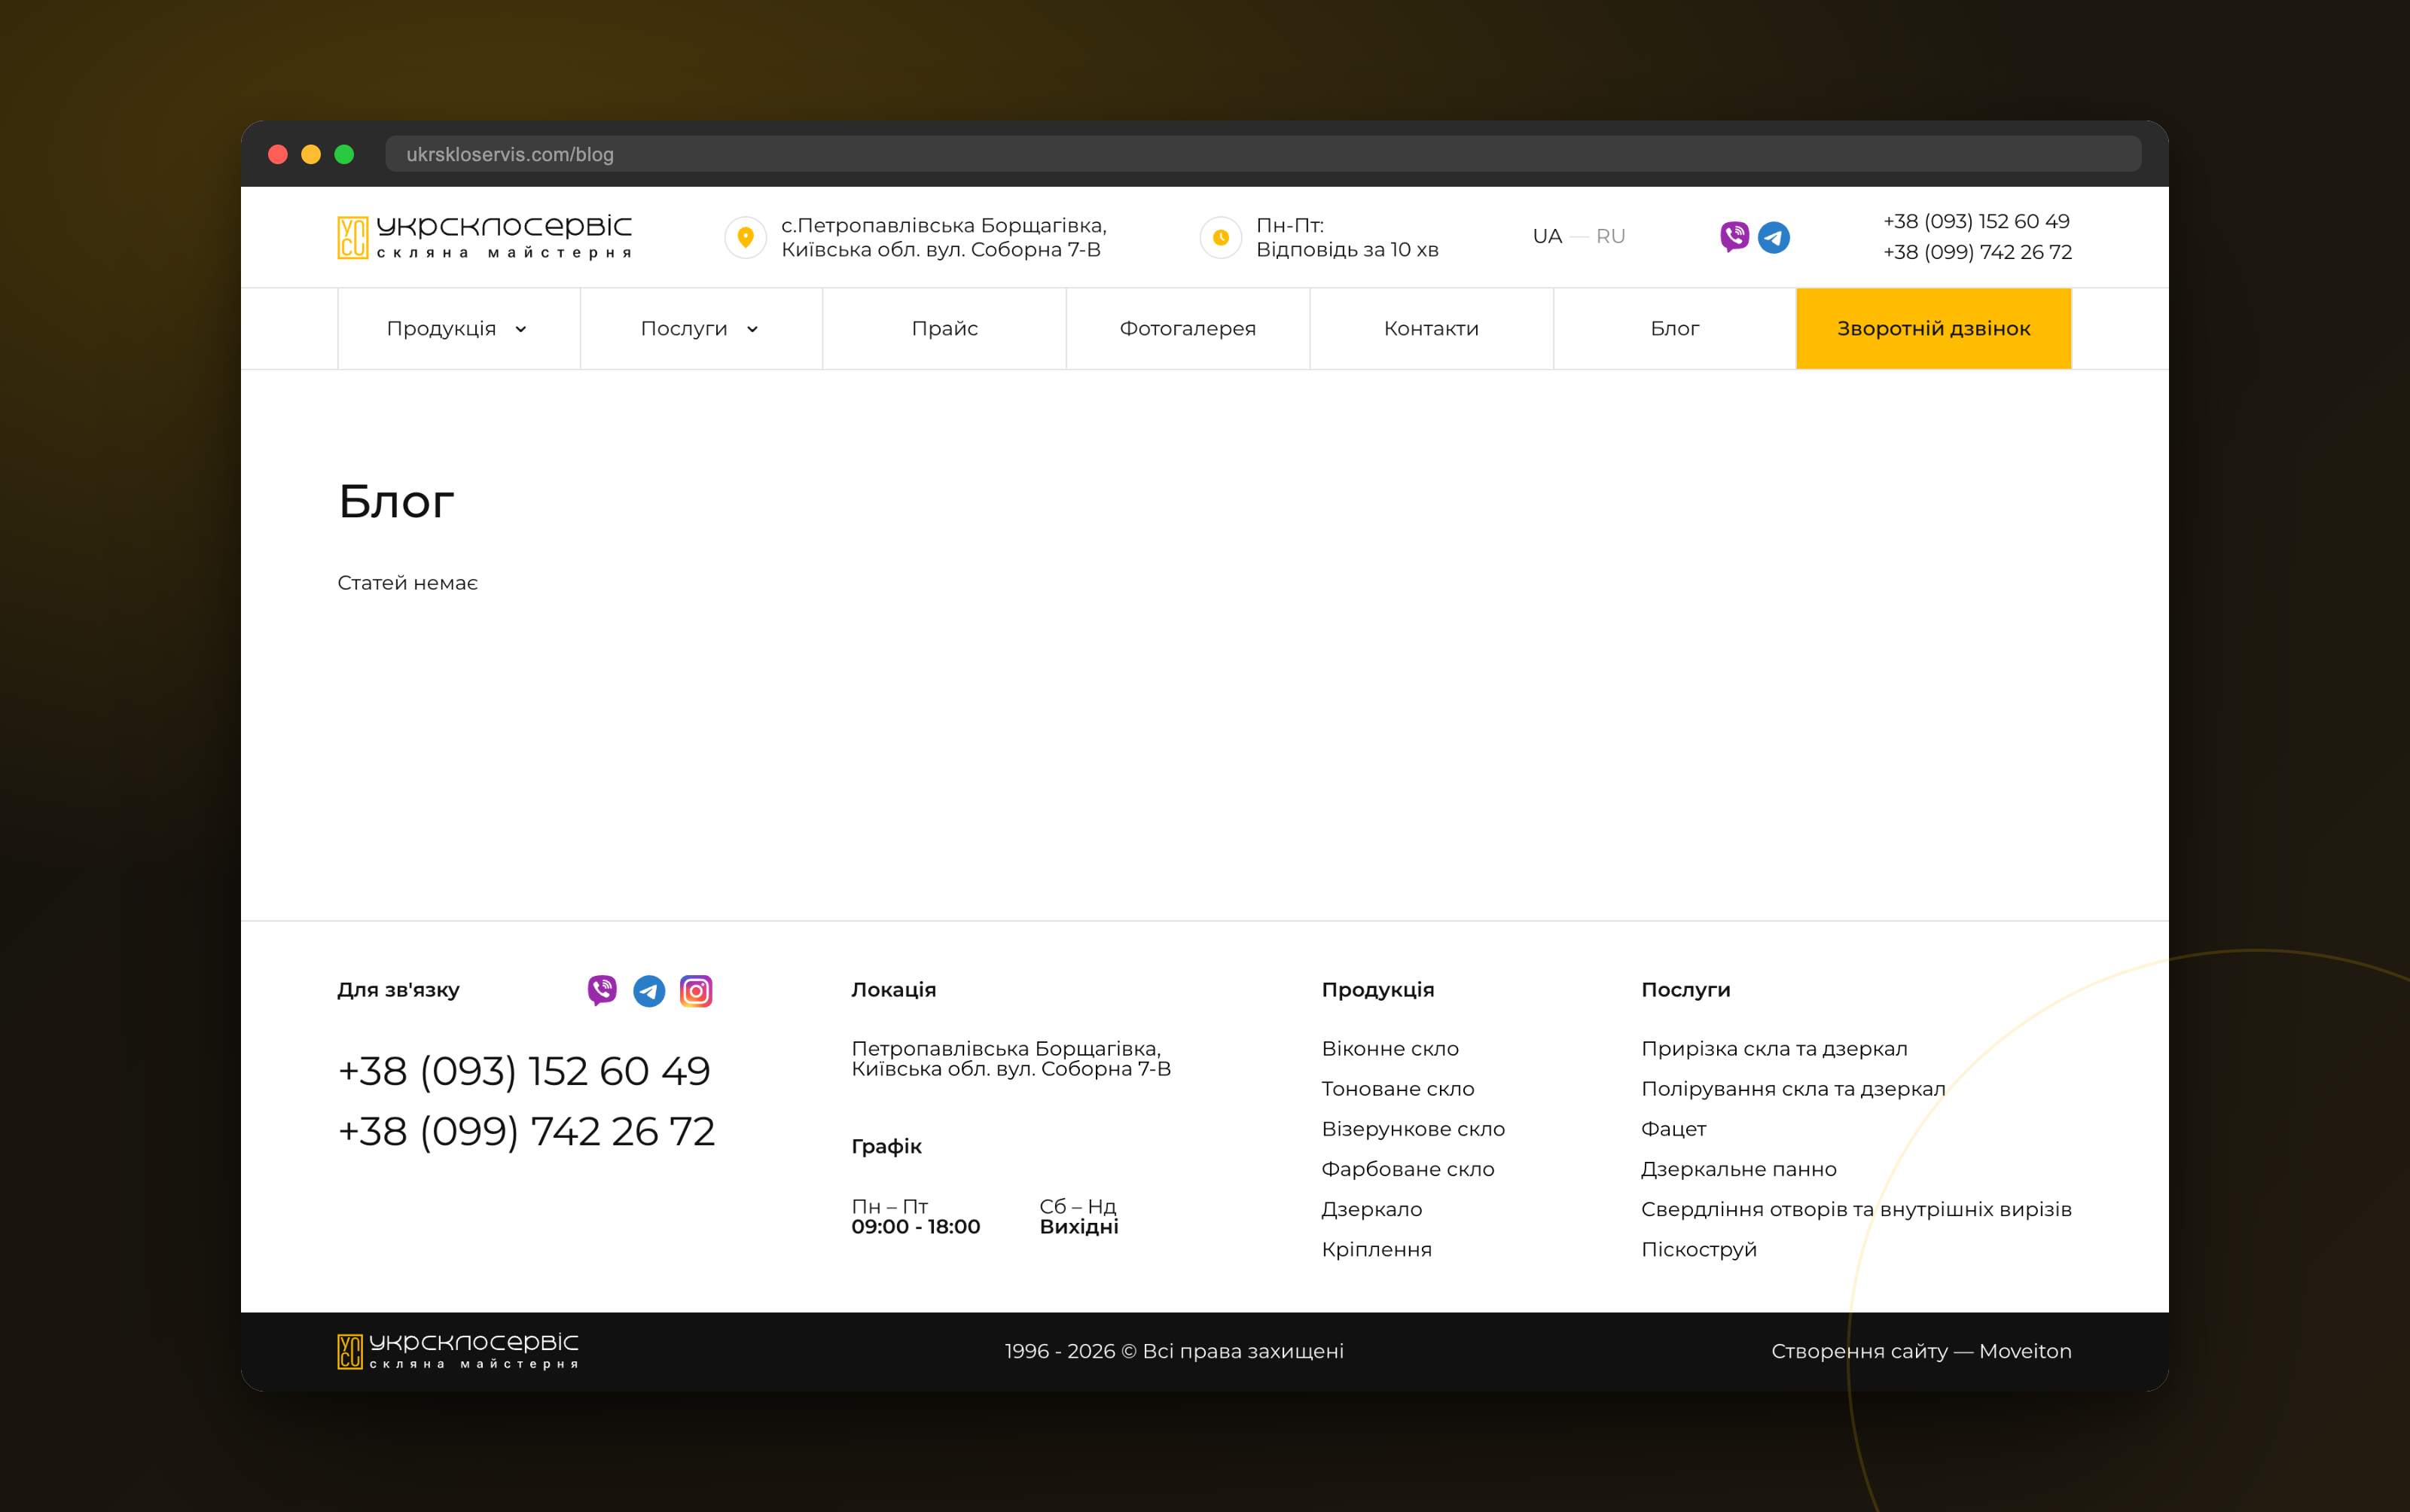Click footer phone +38 (099) 742 26 72

coord(526,1131)
